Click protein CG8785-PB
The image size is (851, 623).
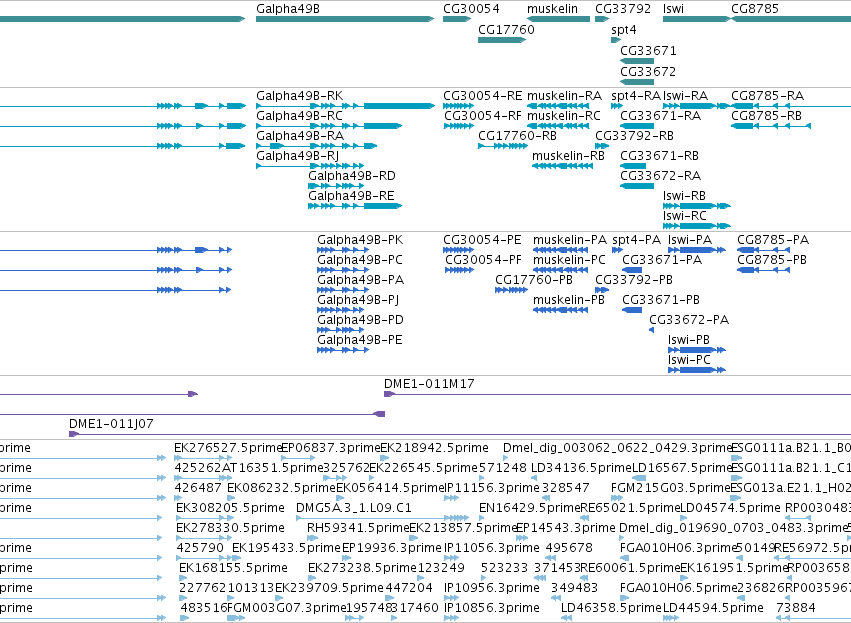click(x=772, y=260)
